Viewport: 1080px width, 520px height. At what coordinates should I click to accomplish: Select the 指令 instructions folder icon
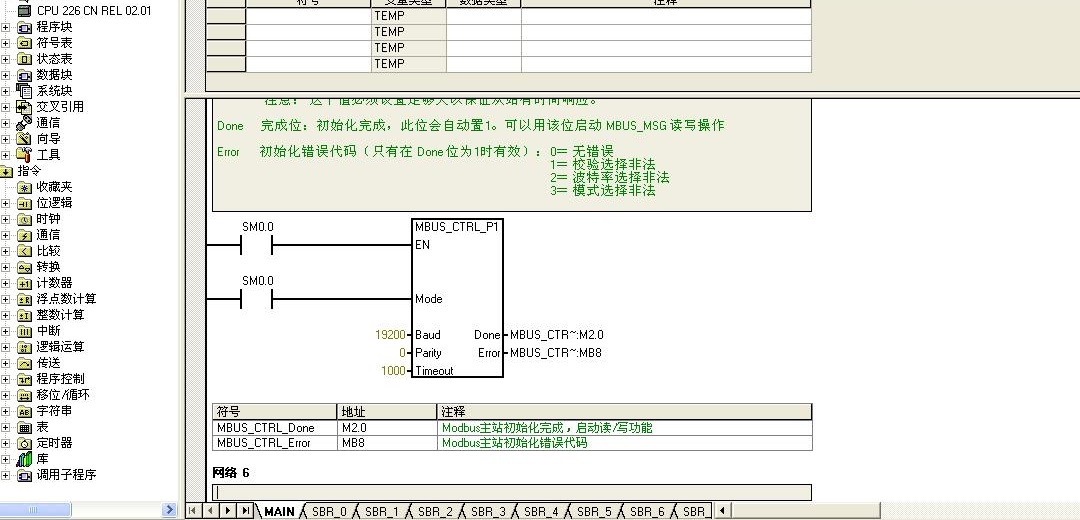click(7, 171)
